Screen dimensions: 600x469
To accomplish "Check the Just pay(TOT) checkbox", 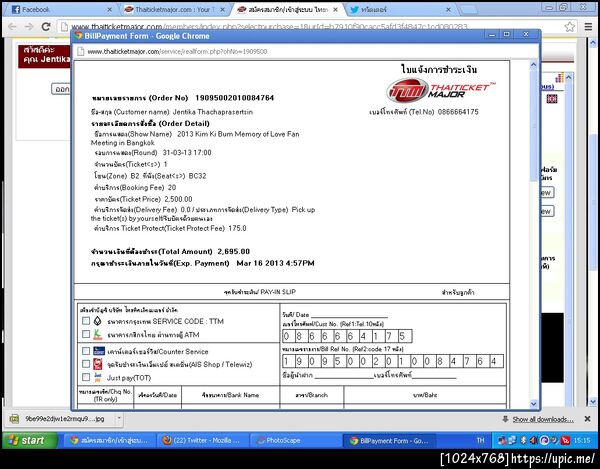I will click(x=86, y=377).
